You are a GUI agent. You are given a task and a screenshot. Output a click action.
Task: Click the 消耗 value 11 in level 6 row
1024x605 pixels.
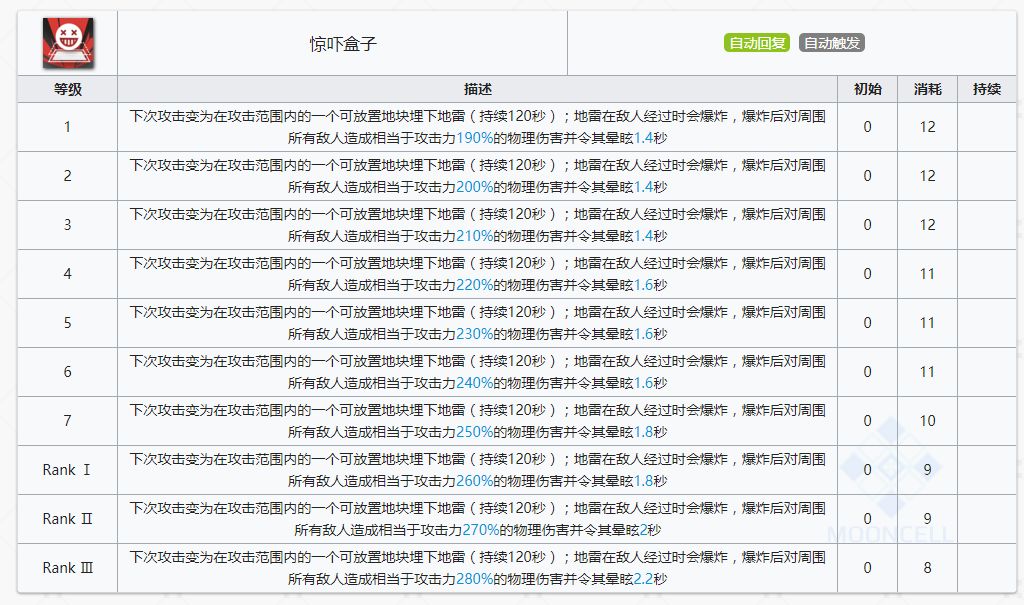[x=927, y=372]
